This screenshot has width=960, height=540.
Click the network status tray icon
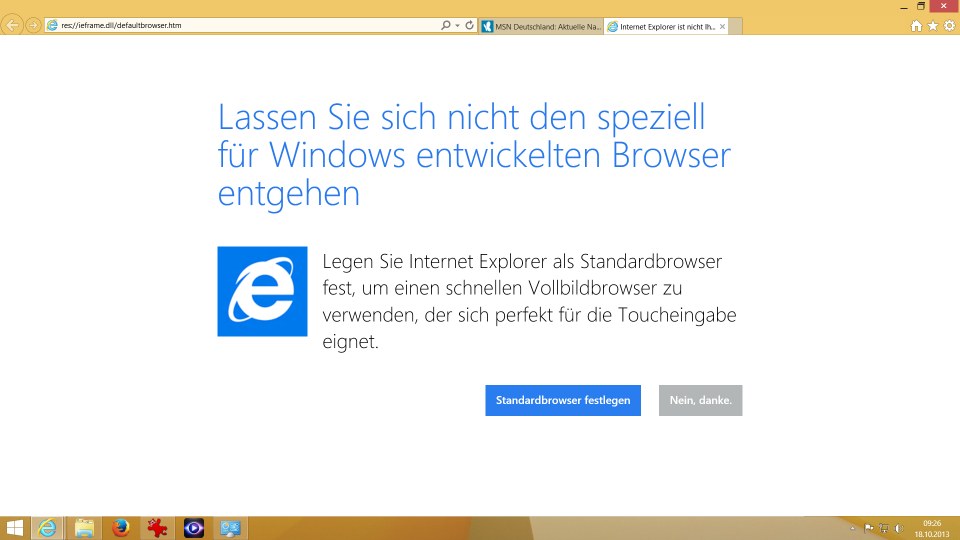click(883, 528)
